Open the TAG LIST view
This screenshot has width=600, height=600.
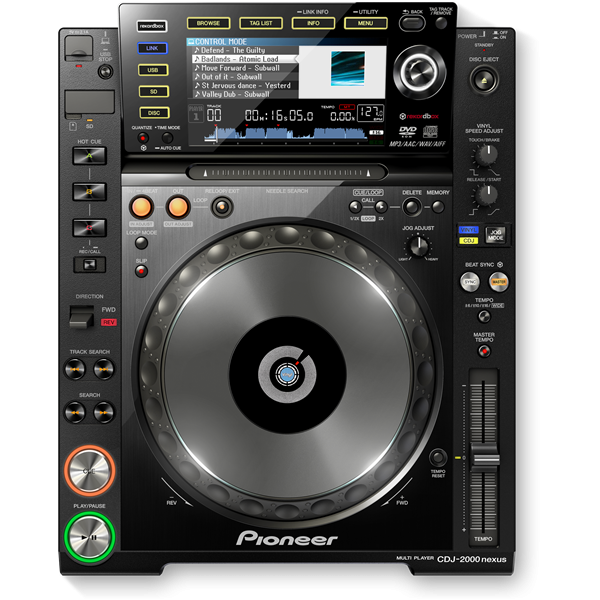point(261,23)
